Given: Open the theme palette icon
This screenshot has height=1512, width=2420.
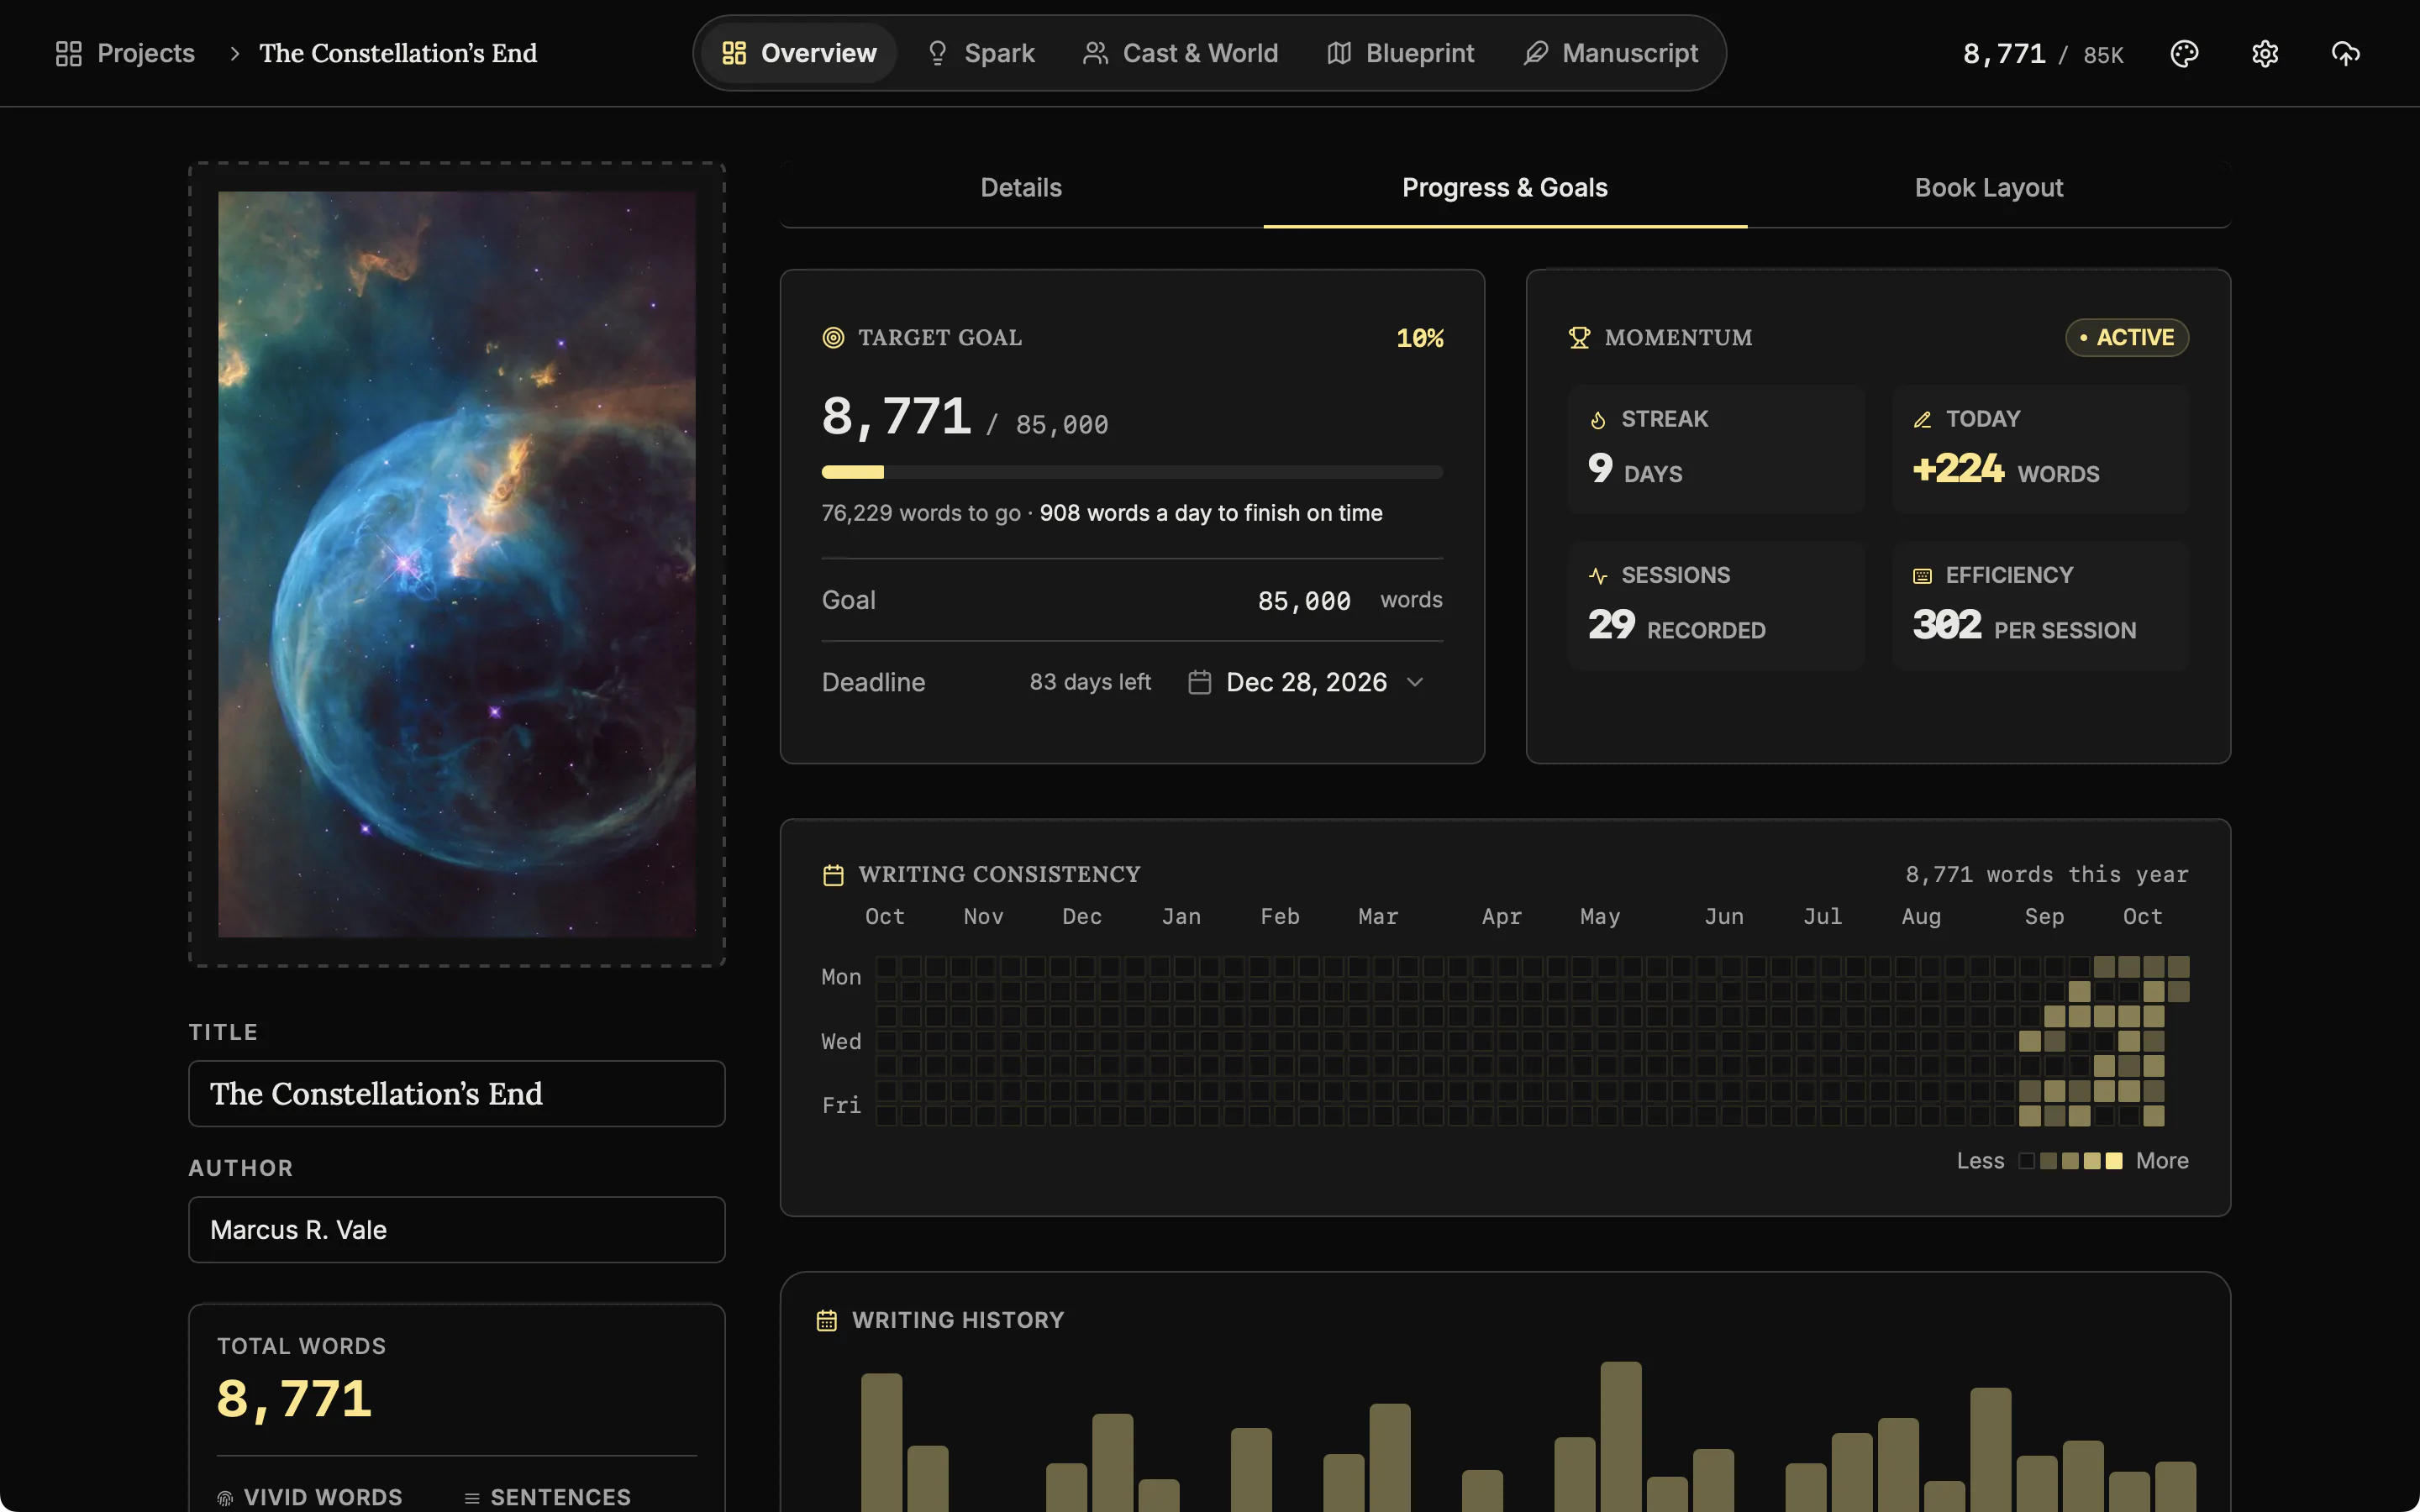Looking at the screenshot, I should (2184, 53).
